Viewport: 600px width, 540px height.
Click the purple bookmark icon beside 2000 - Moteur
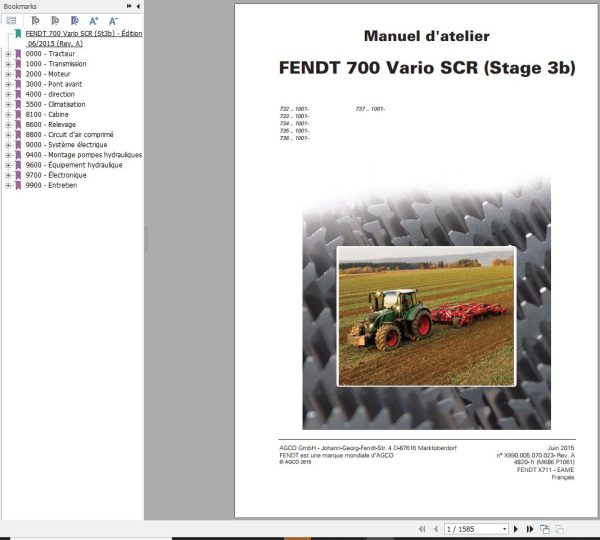pyautogui.click(x=18, y=74)
